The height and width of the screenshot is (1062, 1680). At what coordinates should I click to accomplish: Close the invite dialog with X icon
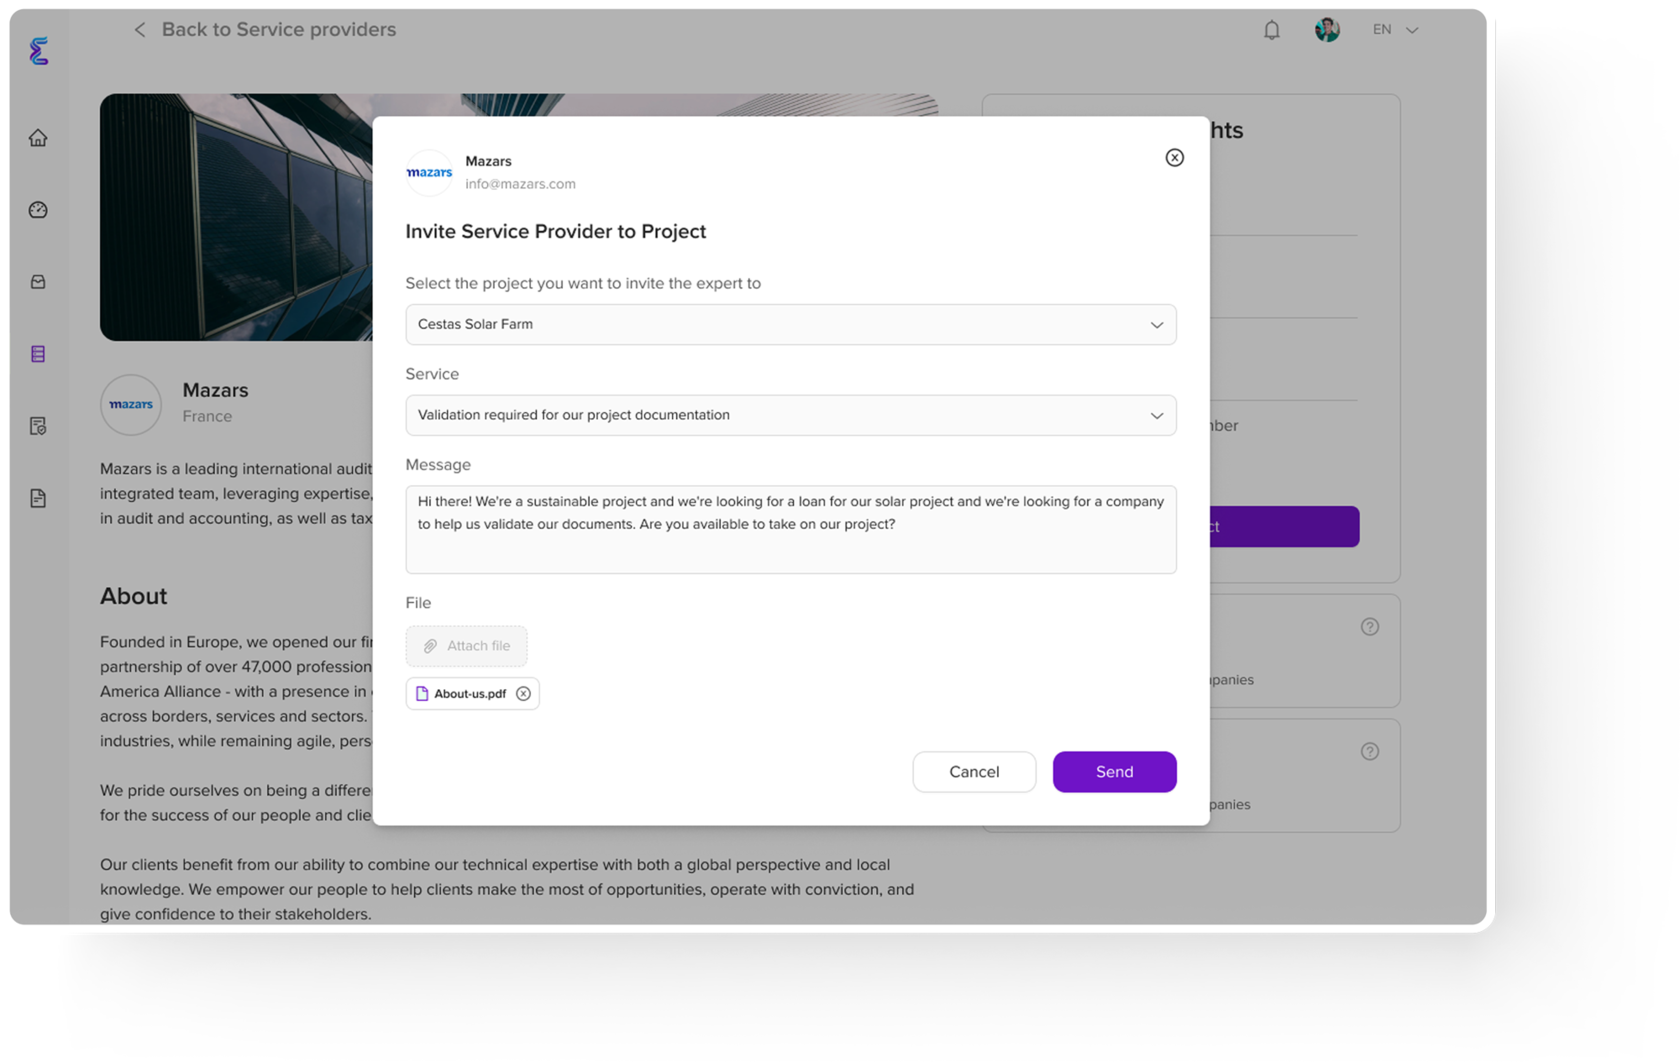pyautogui.click(x=1174, y=158)
